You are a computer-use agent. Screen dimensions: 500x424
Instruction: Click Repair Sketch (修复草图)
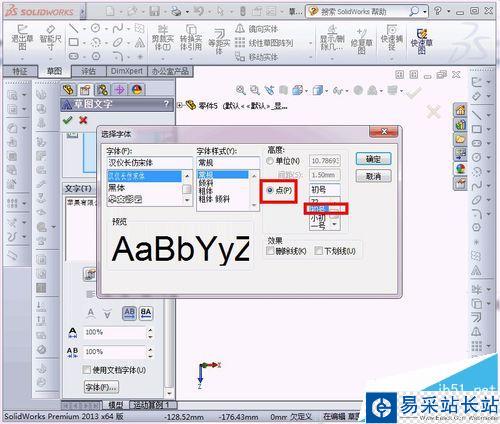tap(361, 41)
